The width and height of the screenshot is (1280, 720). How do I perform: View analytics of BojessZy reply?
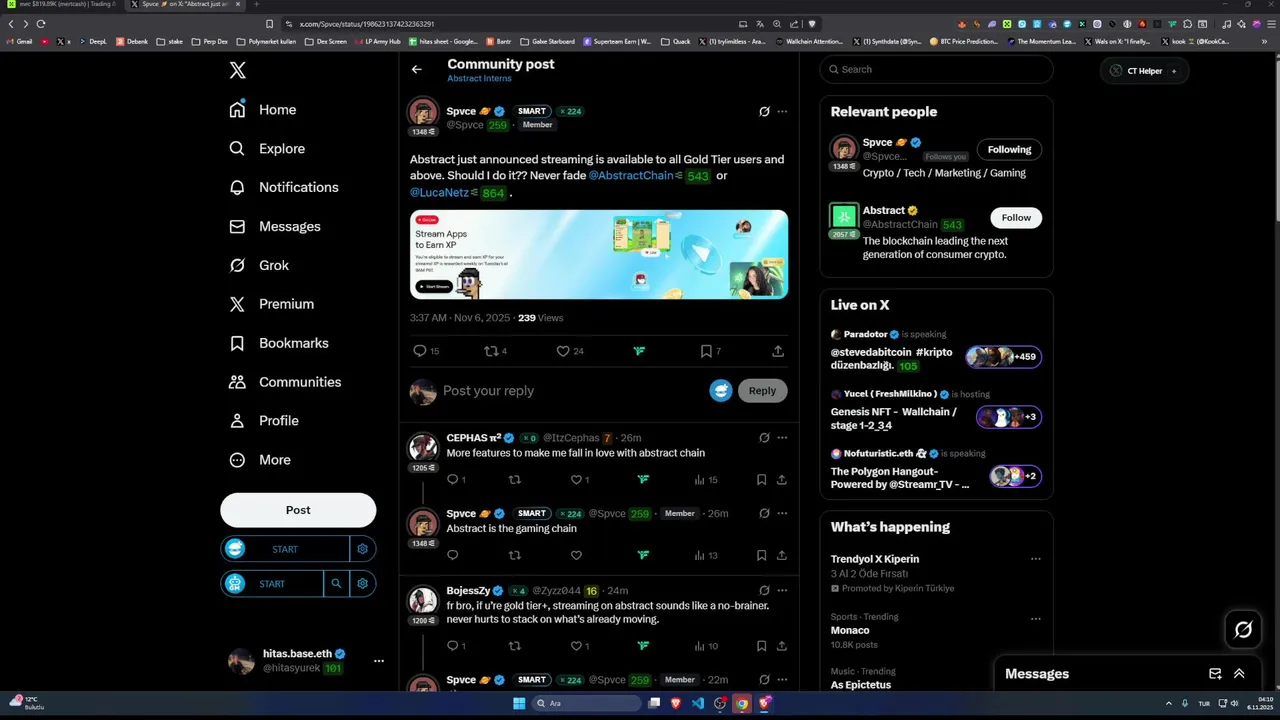[x=706, y=646]
